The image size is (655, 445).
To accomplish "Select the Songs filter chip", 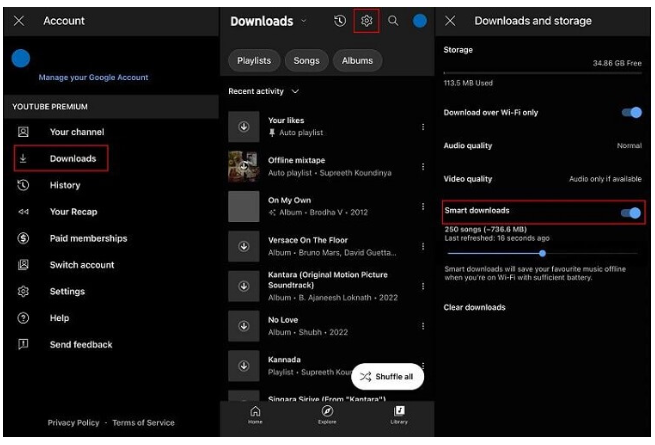I will click(x=306, y=60).
